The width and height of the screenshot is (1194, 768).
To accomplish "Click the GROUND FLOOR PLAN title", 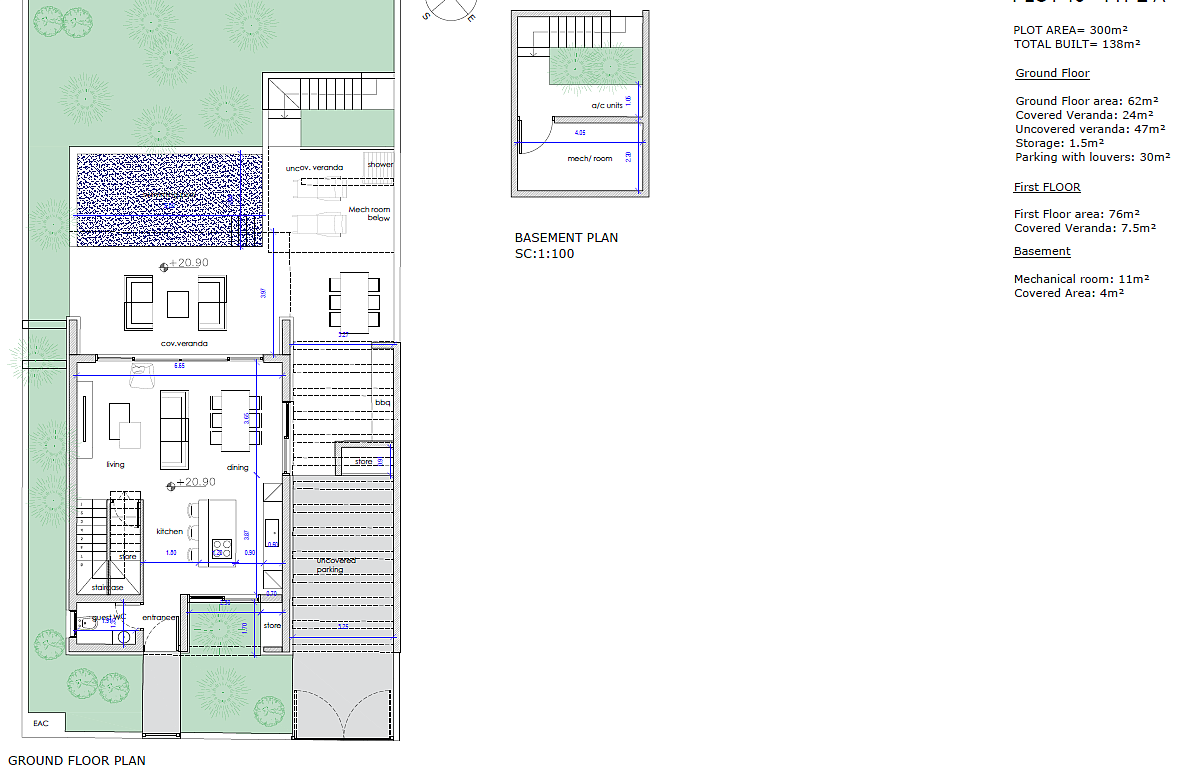I will click(77, 760).
